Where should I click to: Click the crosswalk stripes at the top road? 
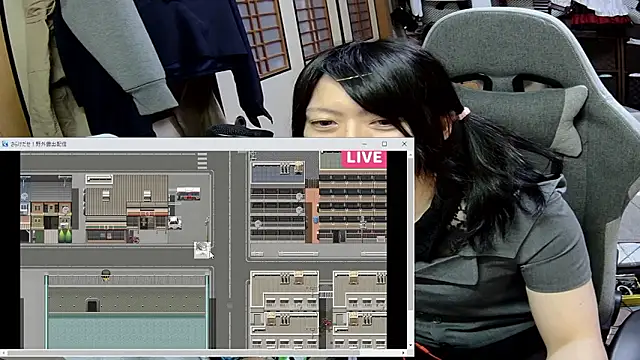(202, 160)
